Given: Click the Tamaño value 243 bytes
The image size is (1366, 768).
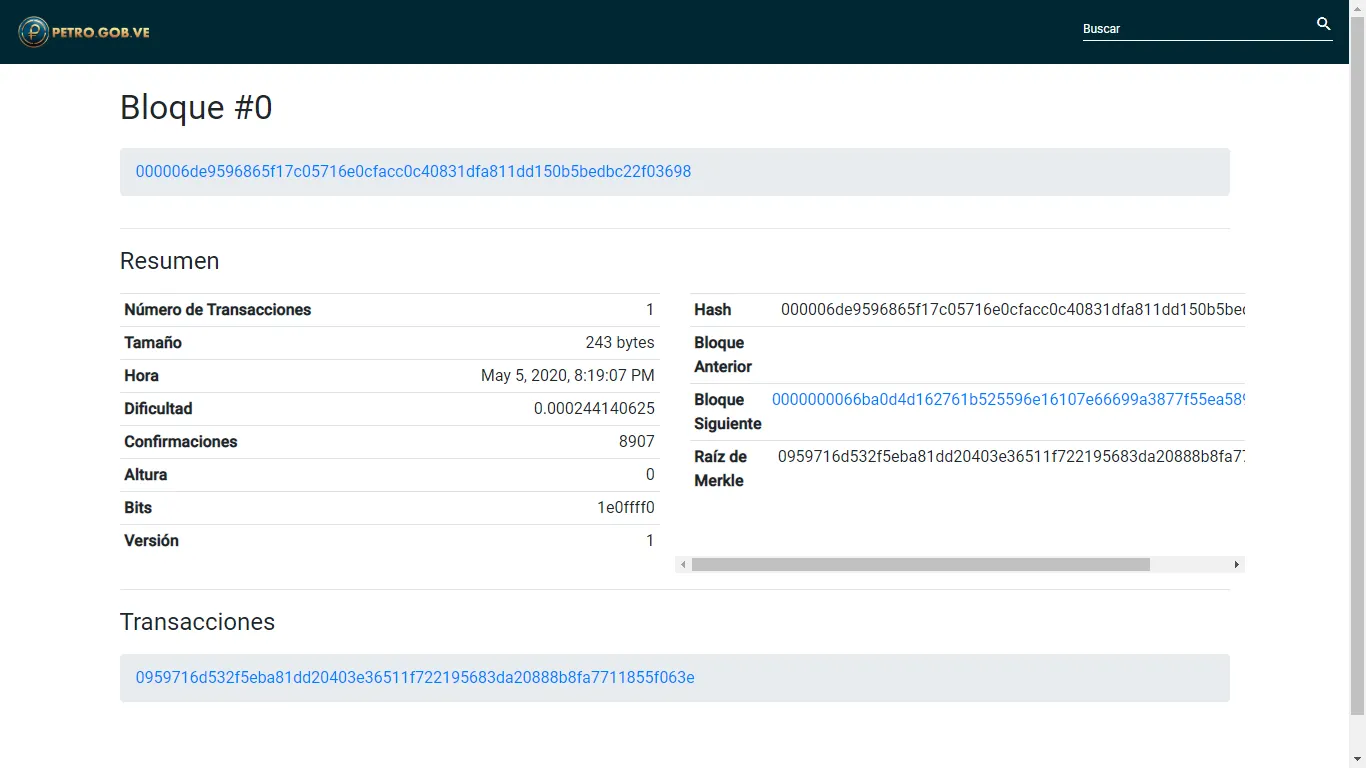Looking at the screenshot, I should point(619,342).
